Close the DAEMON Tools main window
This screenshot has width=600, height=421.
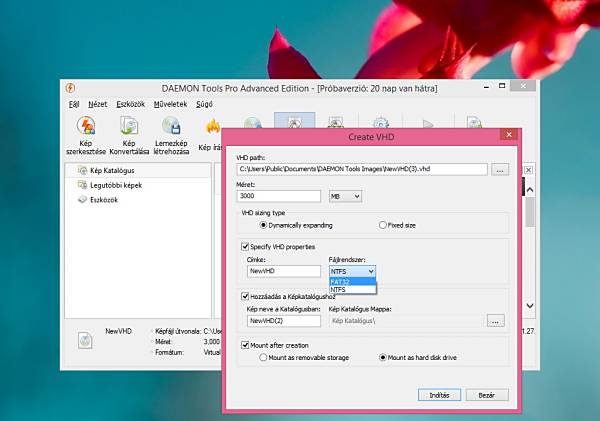[x=523, y=86]
